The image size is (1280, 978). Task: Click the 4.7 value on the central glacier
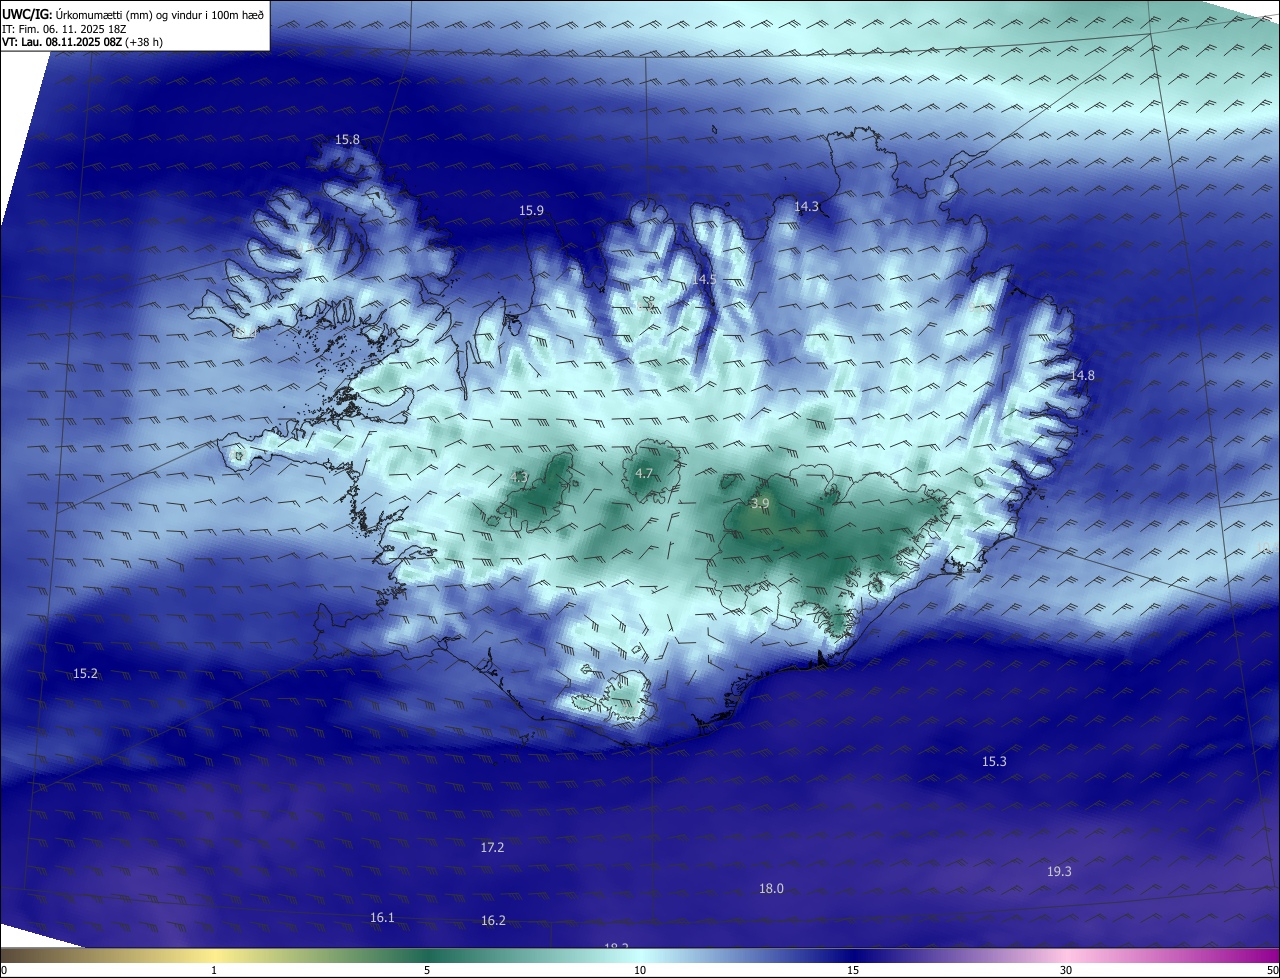pos(644,474)
